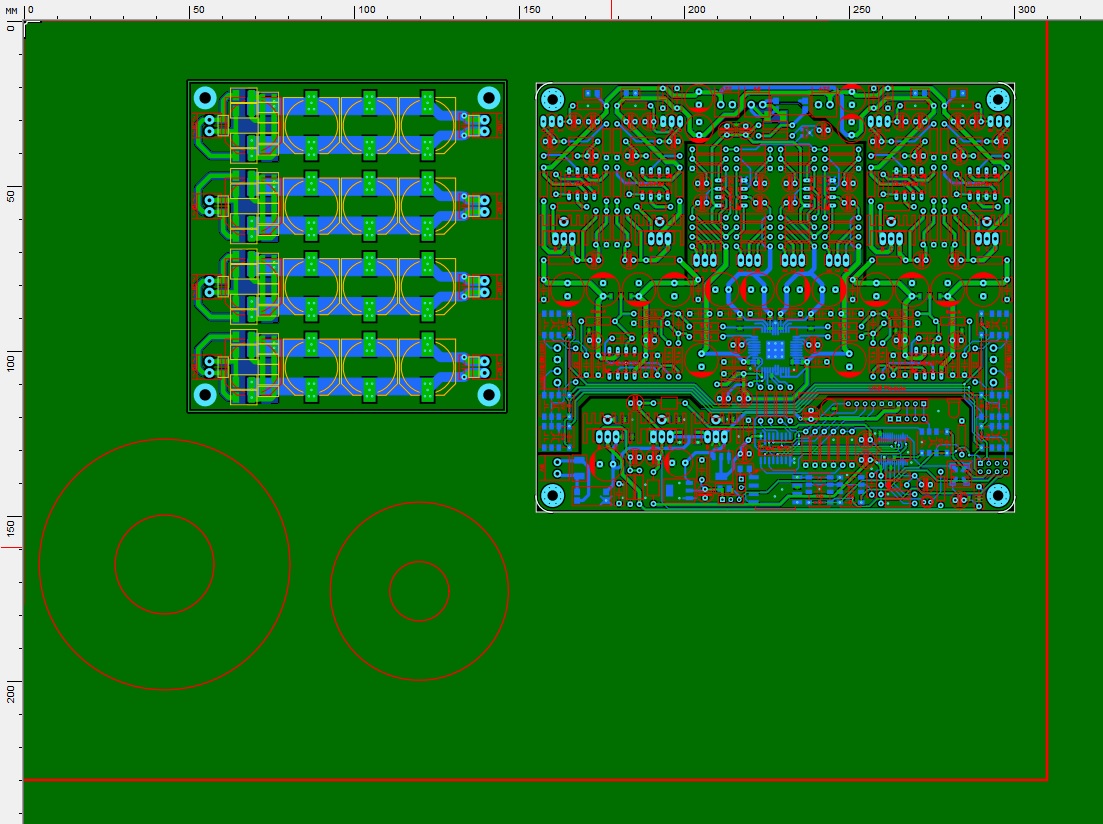Select blue center pad of square chip
This screenshot has width=1103, height=824.
774,350
